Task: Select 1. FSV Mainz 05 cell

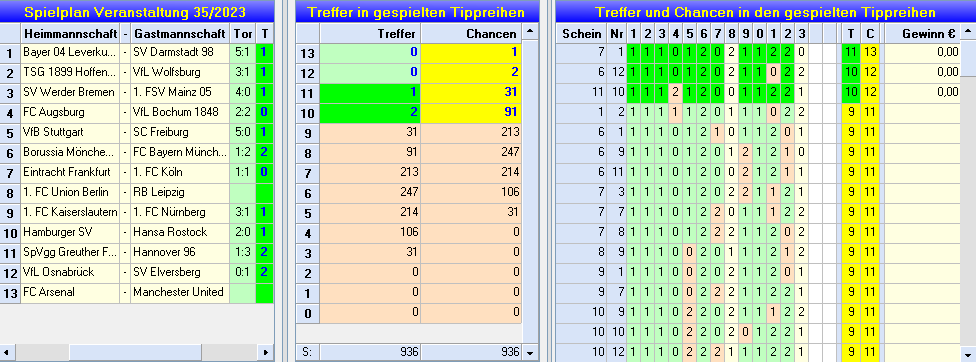Action: [180, 93]
